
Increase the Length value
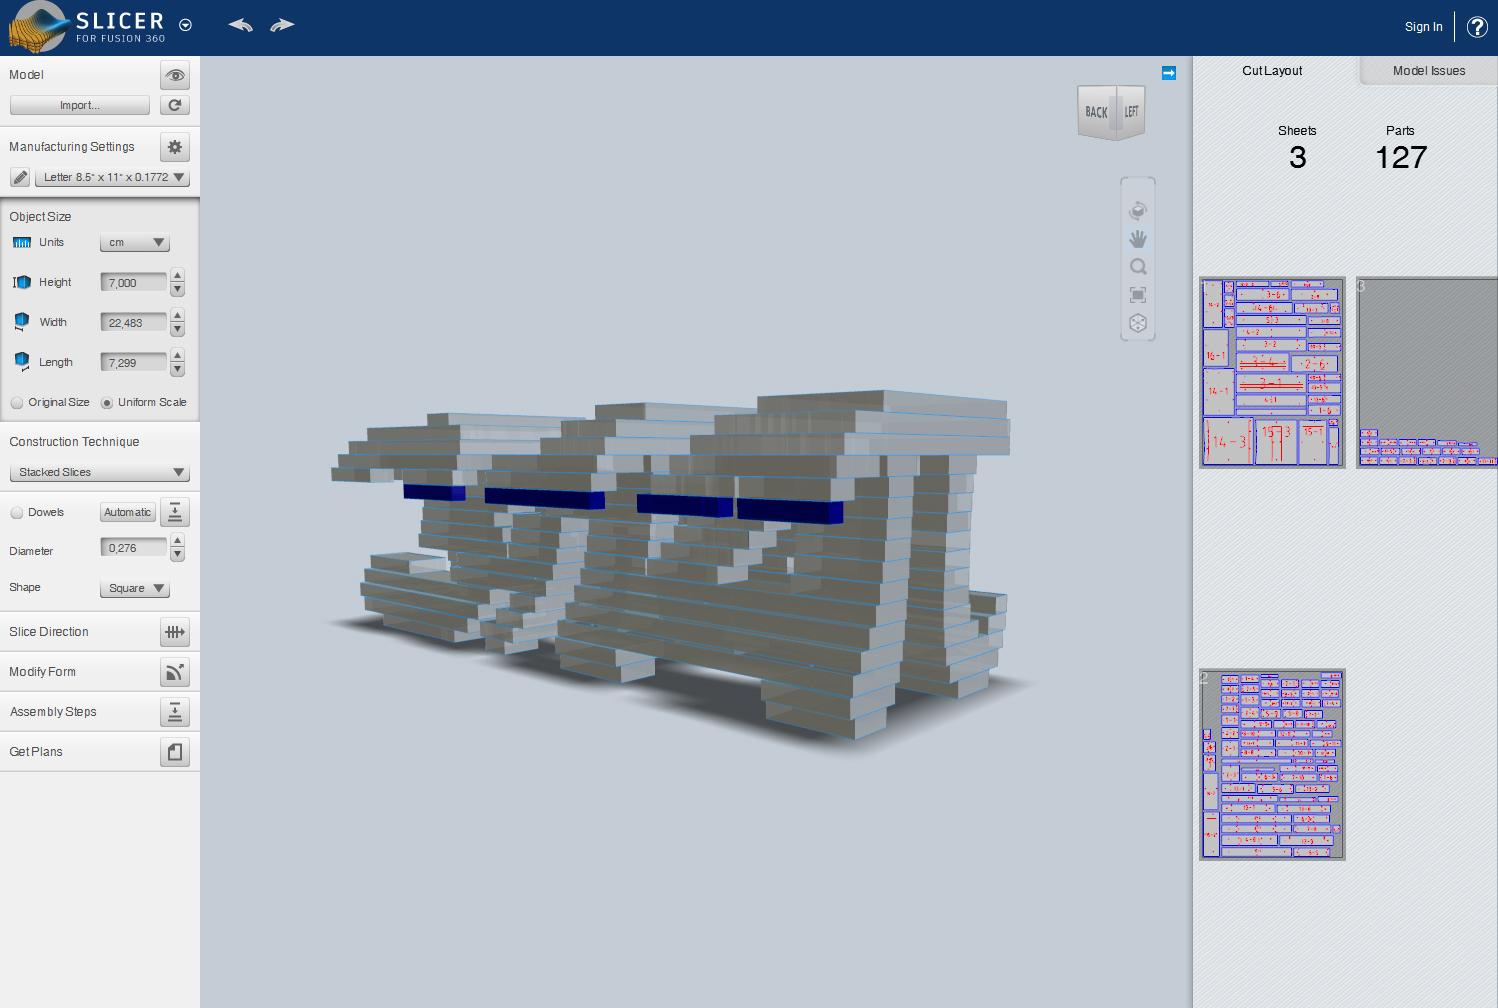177,356
